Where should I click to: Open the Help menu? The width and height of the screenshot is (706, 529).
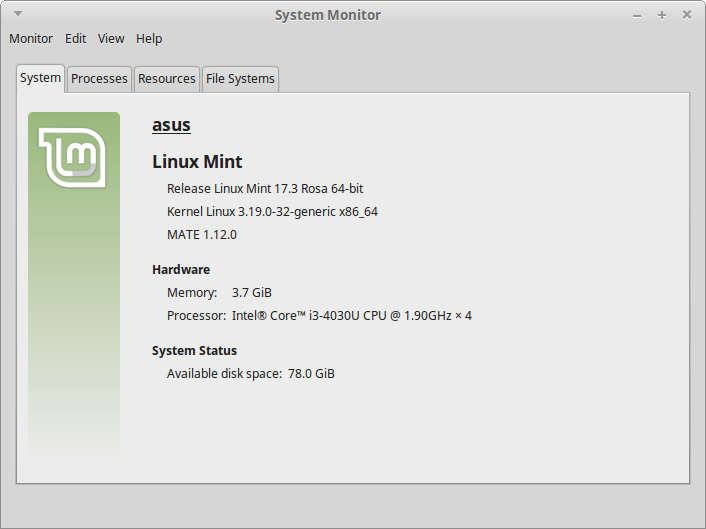click(149, 39)
